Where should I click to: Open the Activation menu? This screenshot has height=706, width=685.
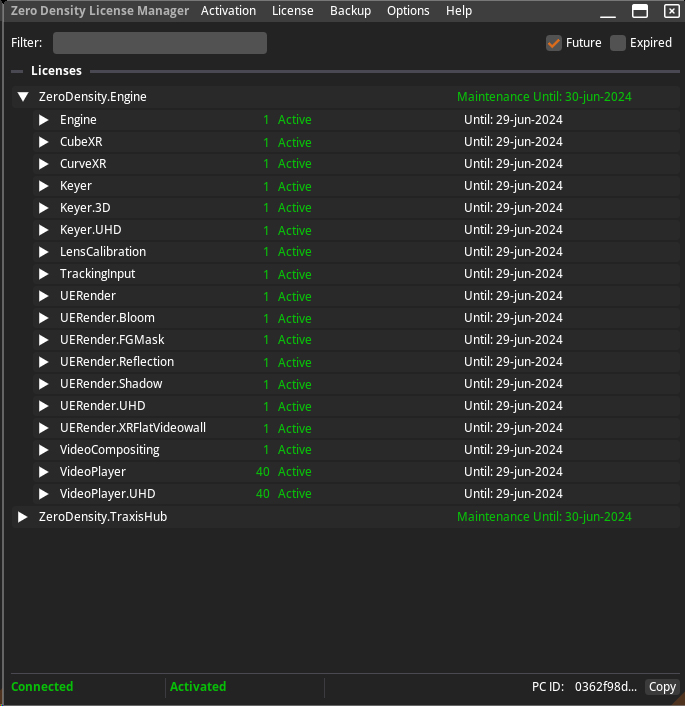pyautogui.click(x=228, y=11)
